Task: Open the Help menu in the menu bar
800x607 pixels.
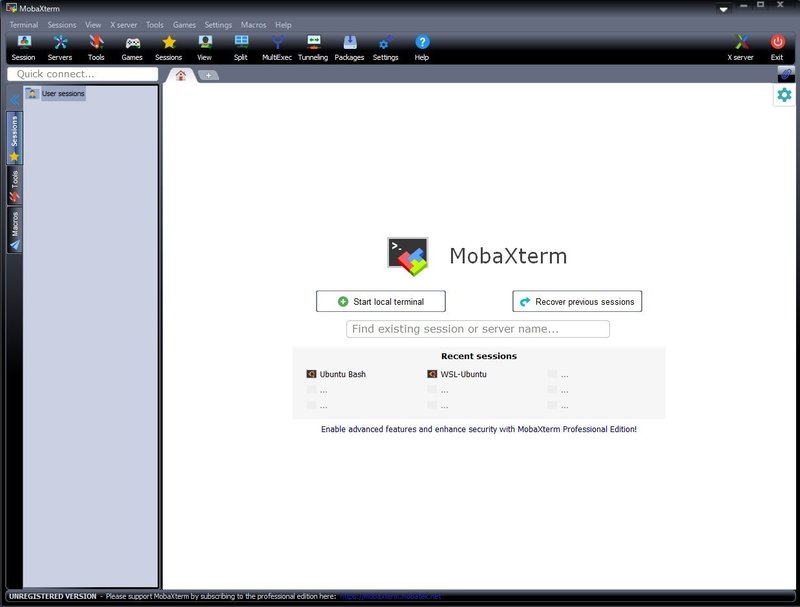Action: coord(283,24)
